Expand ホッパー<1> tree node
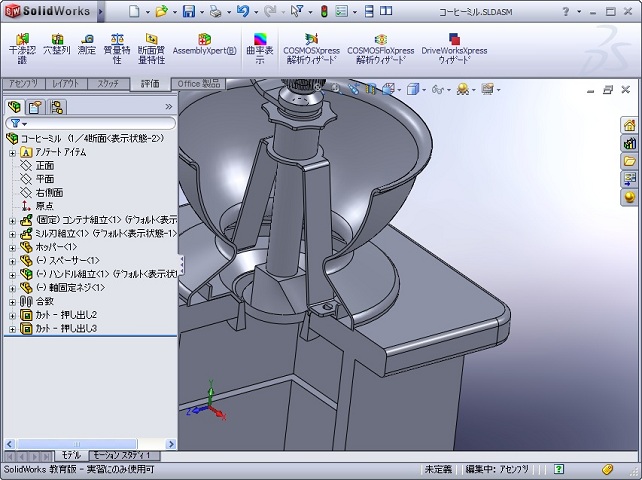 click(x=12, y=248)
